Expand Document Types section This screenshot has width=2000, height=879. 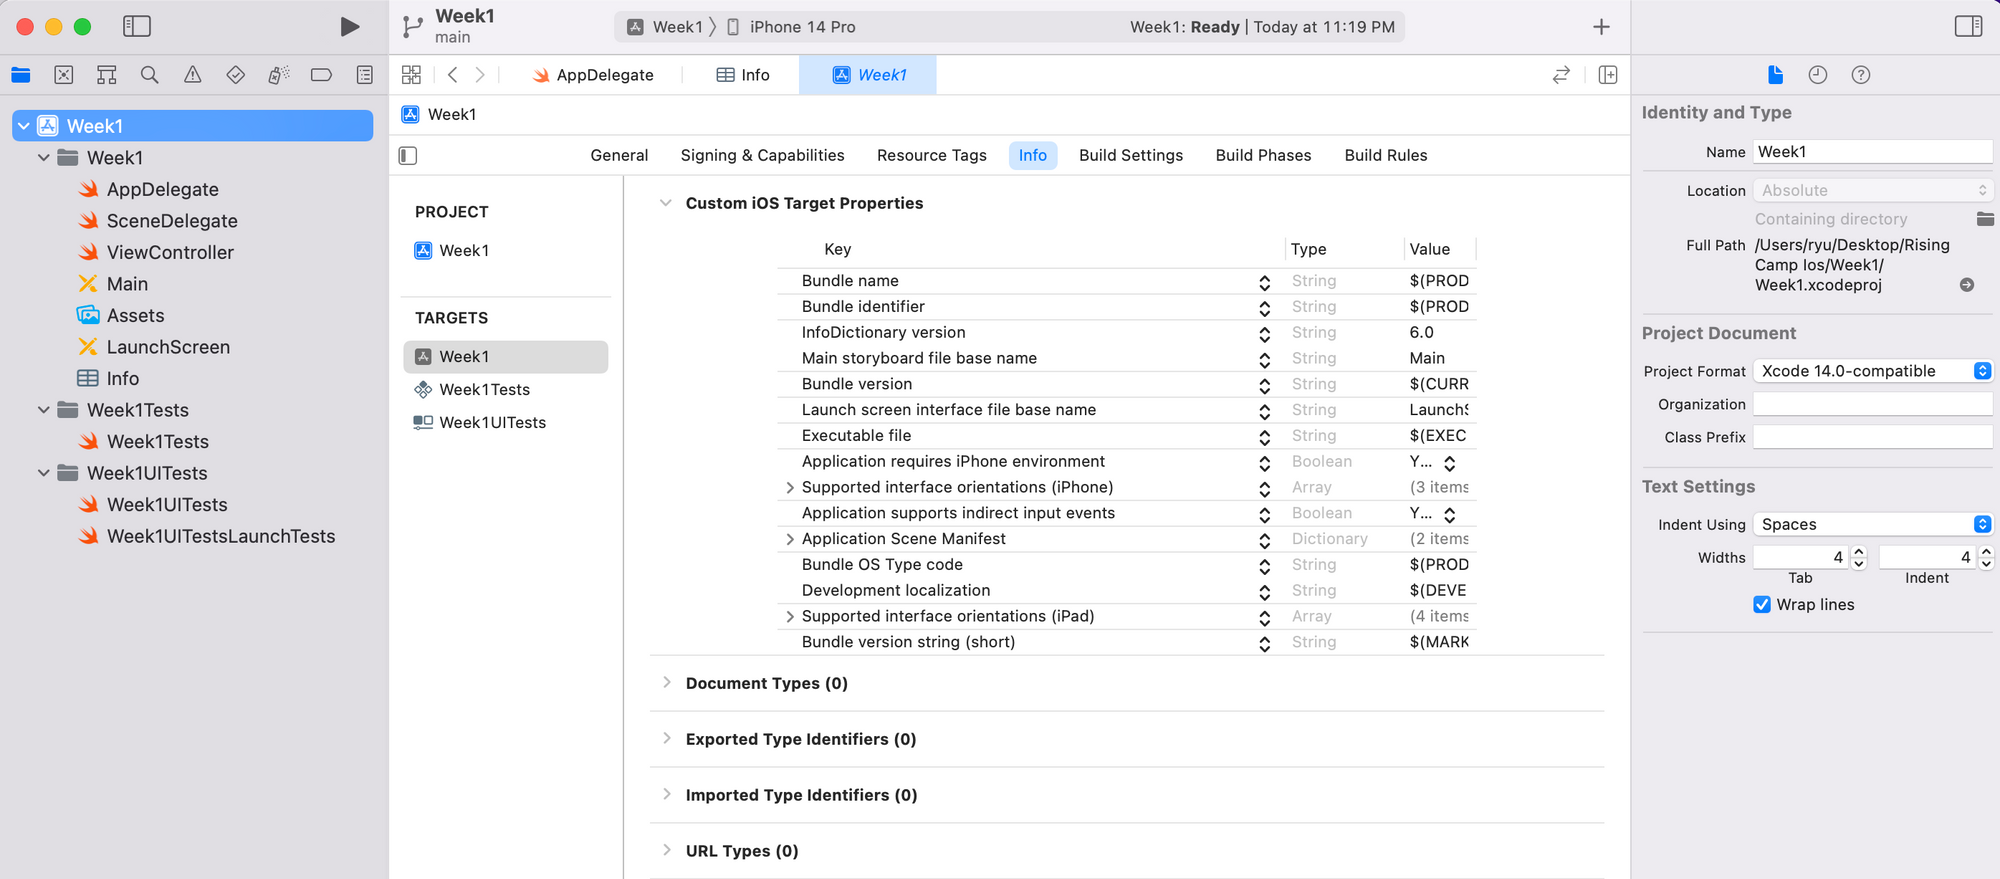[x=667, y=683]
